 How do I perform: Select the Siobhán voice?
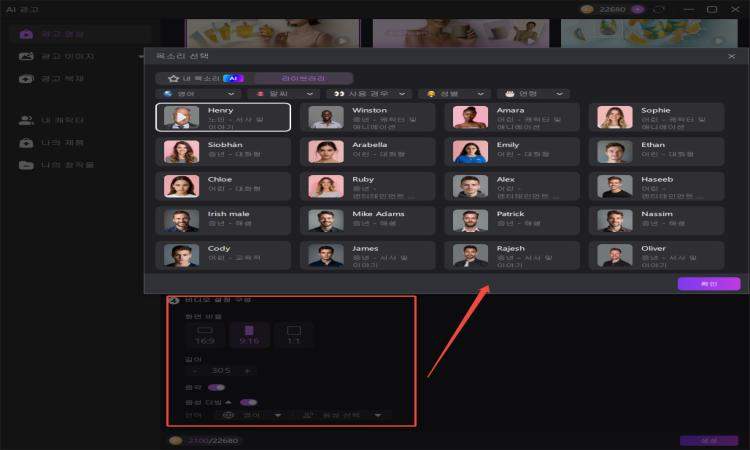tap(223, 152)
